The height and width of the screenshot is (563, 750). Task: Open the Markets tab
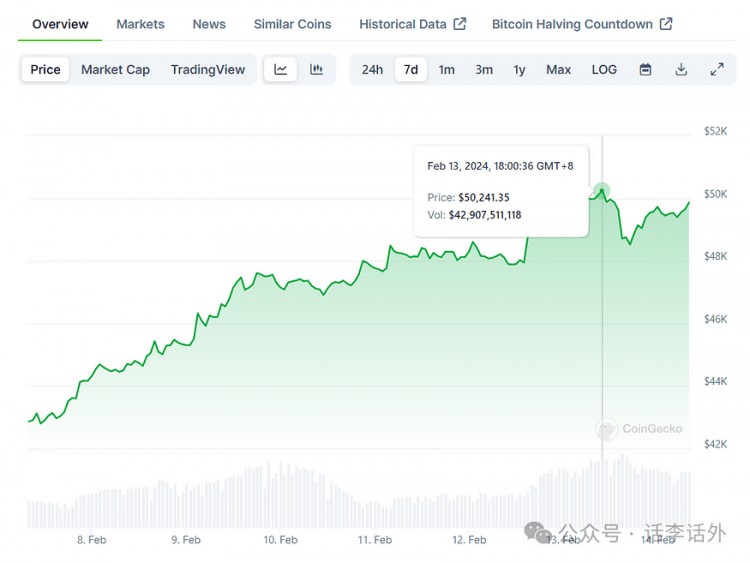pos(140,24)
